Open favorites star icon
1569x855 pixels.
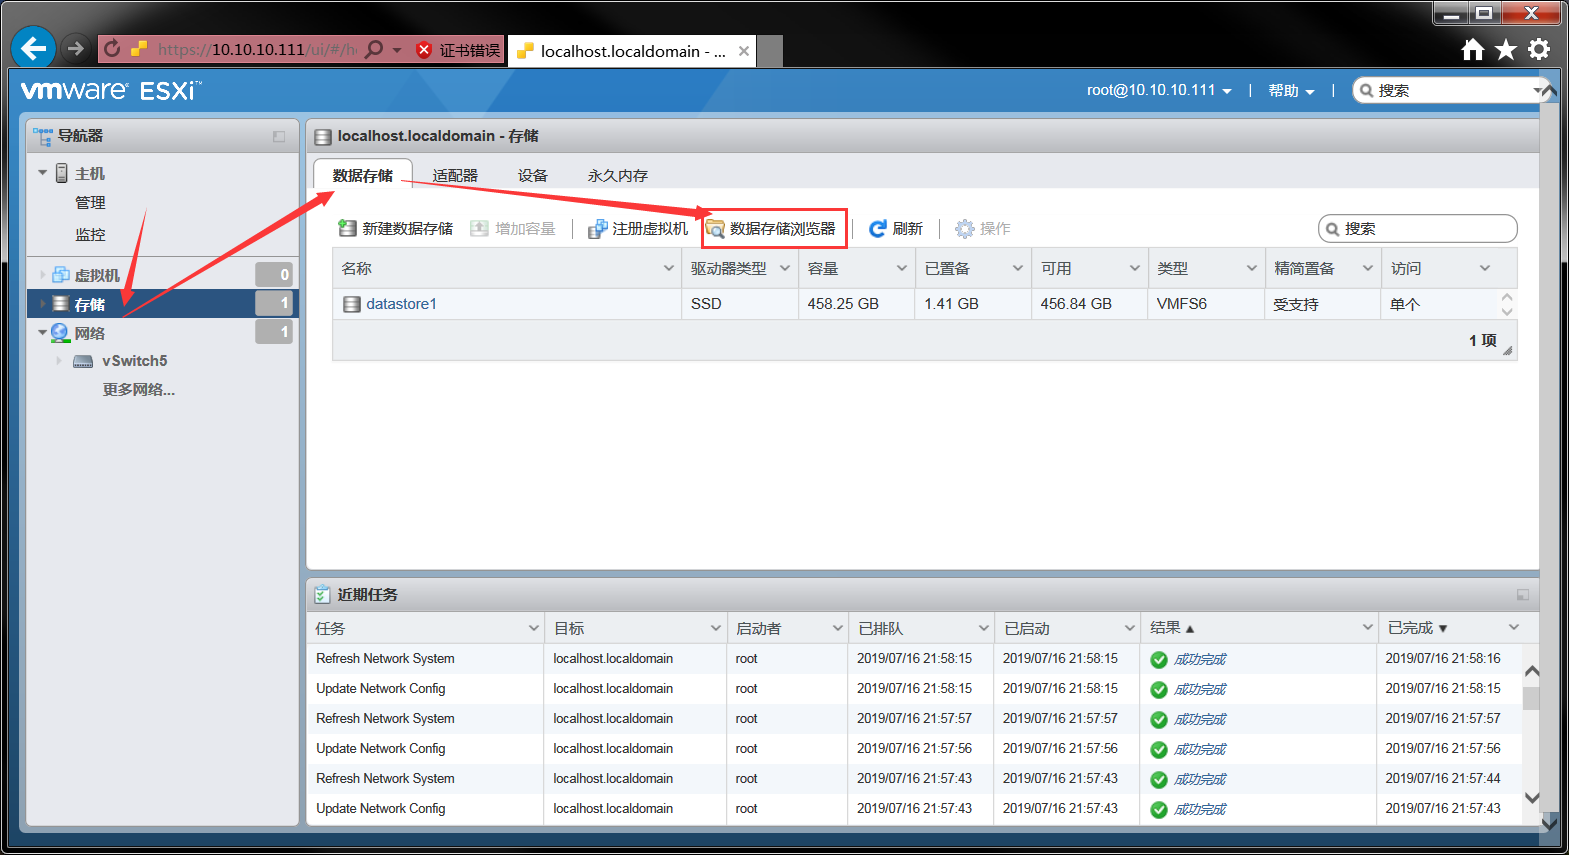[1506, 49]
